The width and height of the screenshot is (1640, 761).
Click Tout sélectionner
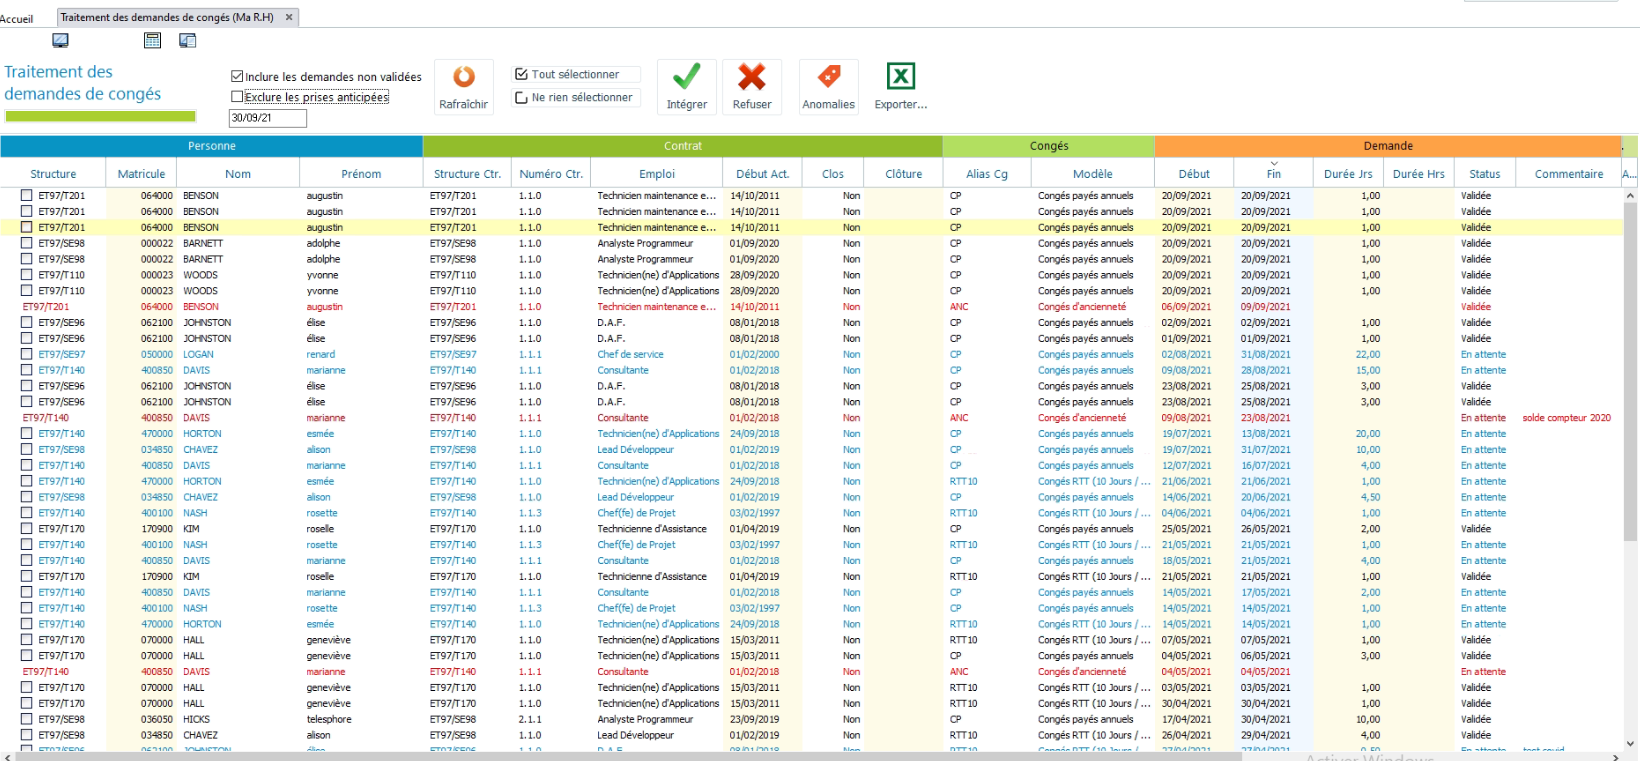pos(576,74)
